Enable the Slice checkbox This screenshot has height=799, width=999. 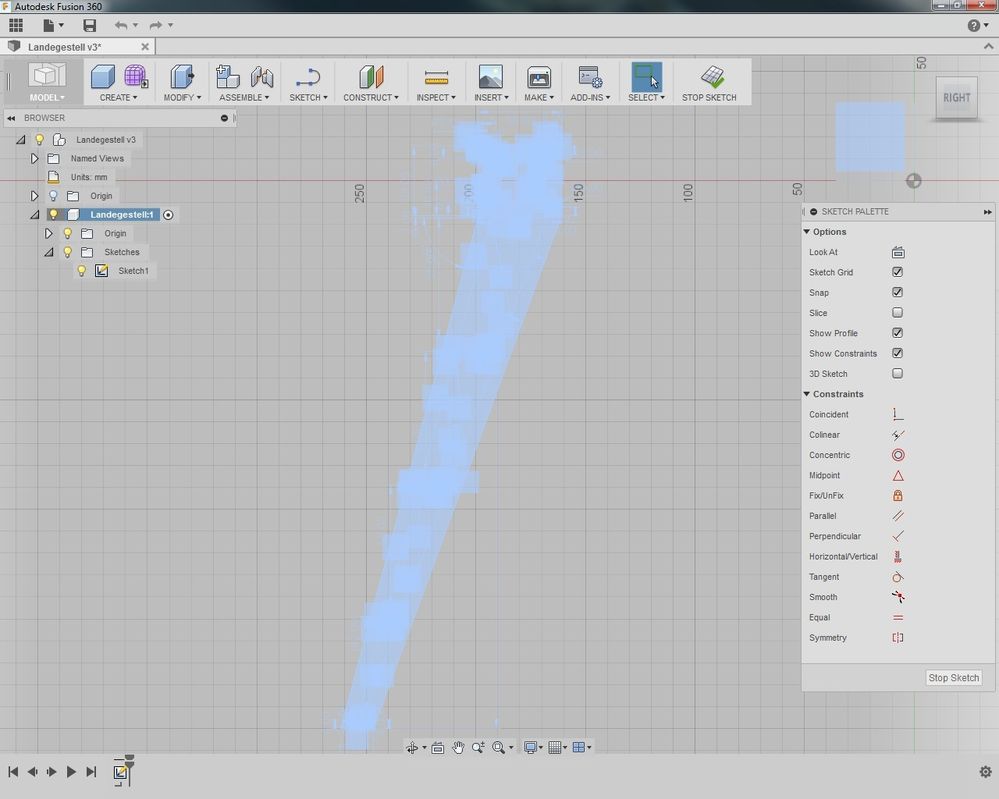point(897,313)
